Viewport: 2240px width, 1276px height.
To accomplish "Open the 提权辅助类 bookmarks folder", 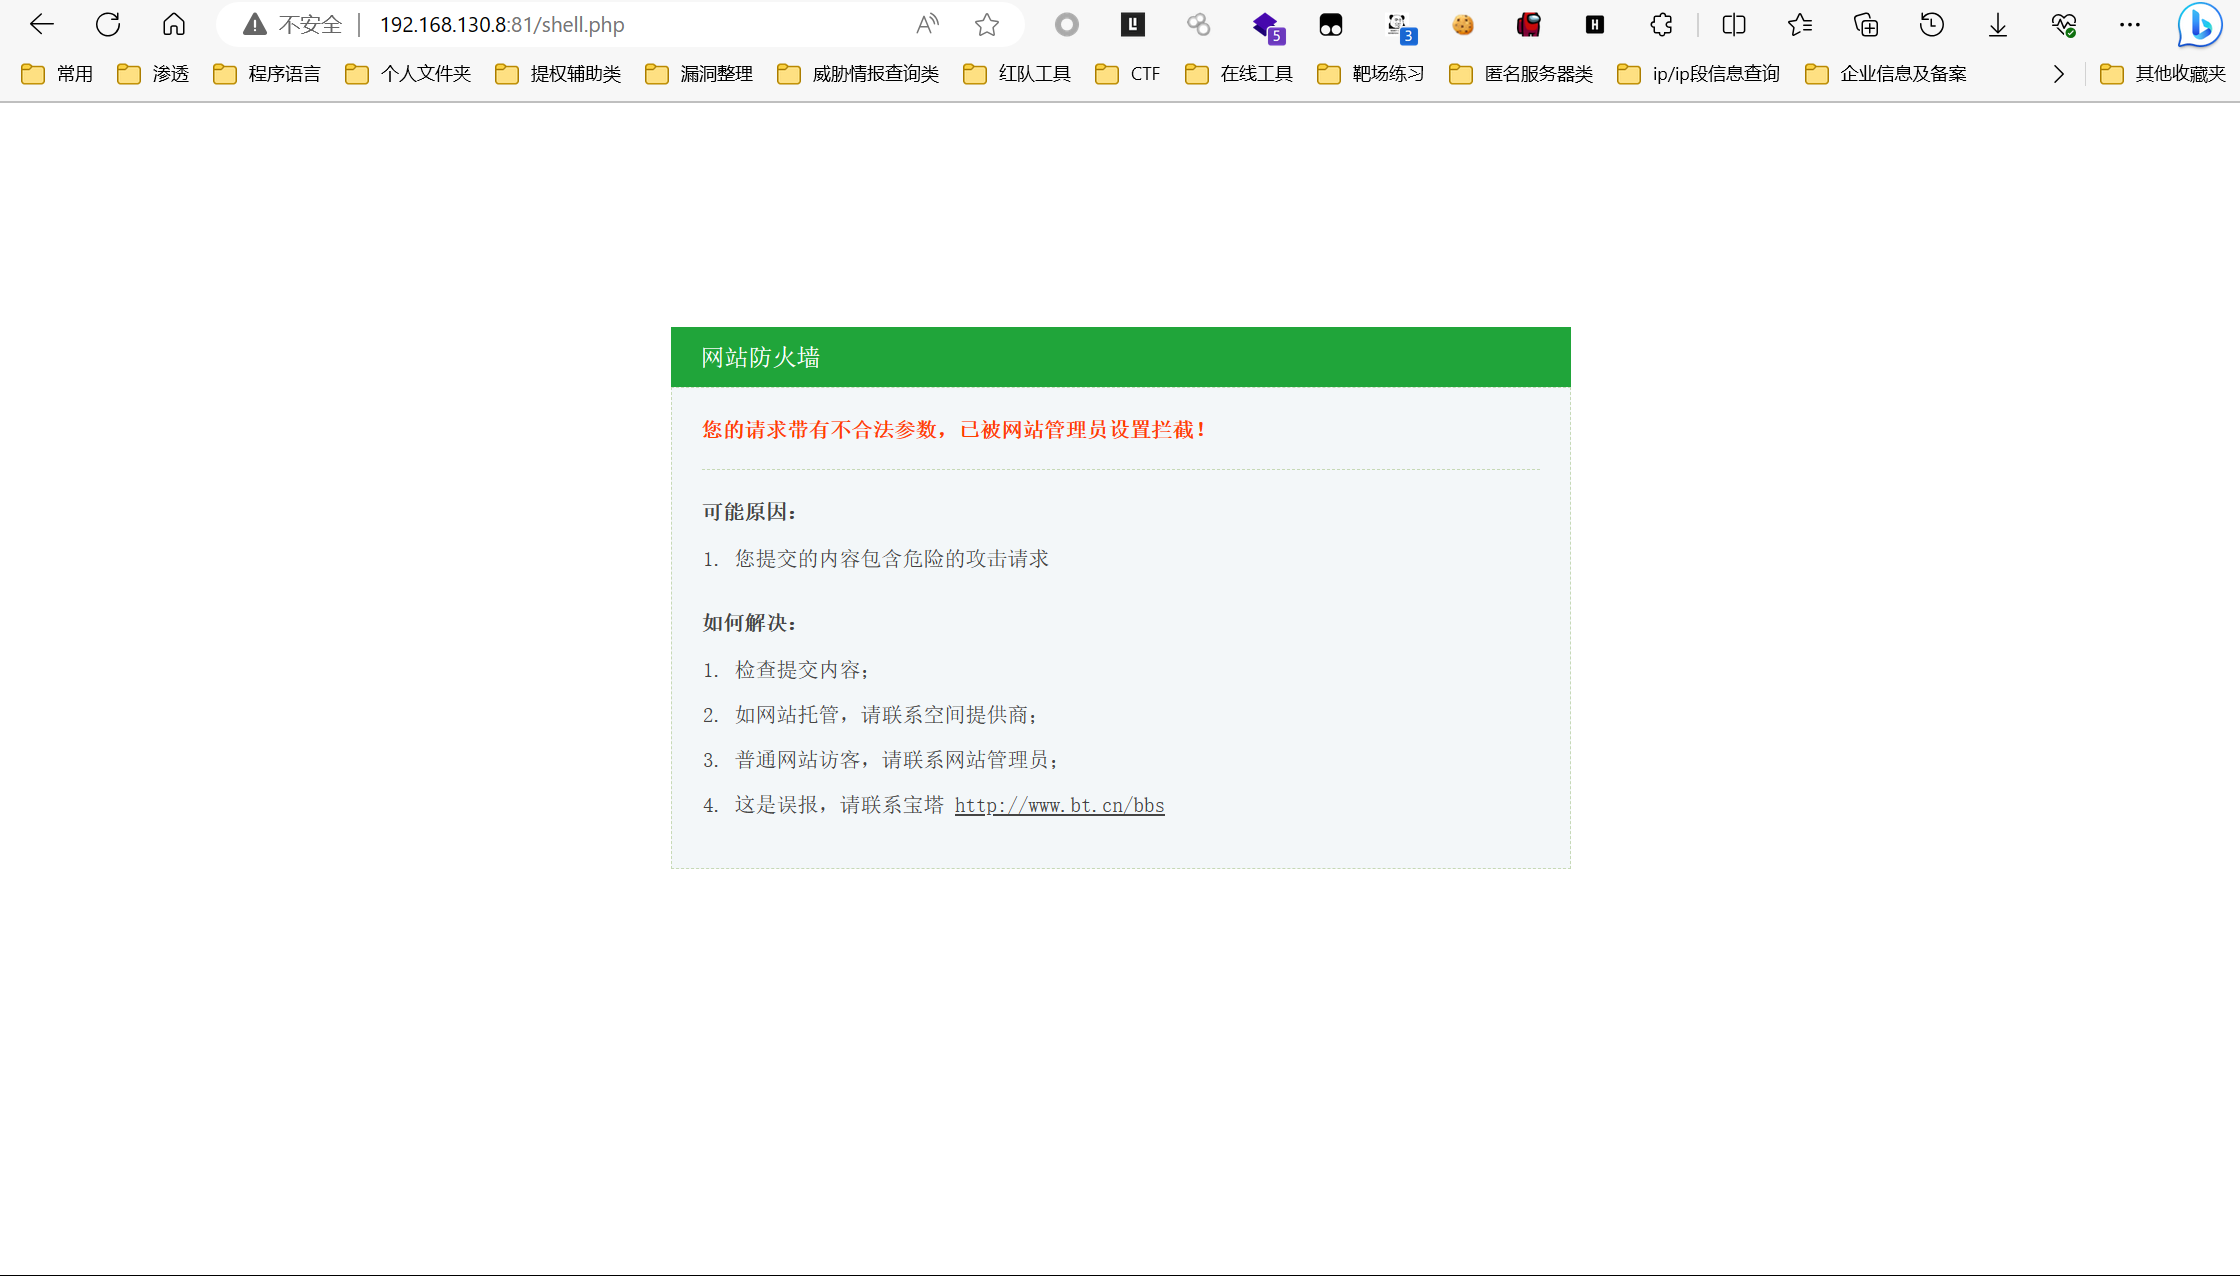I will tap(558, 73).
